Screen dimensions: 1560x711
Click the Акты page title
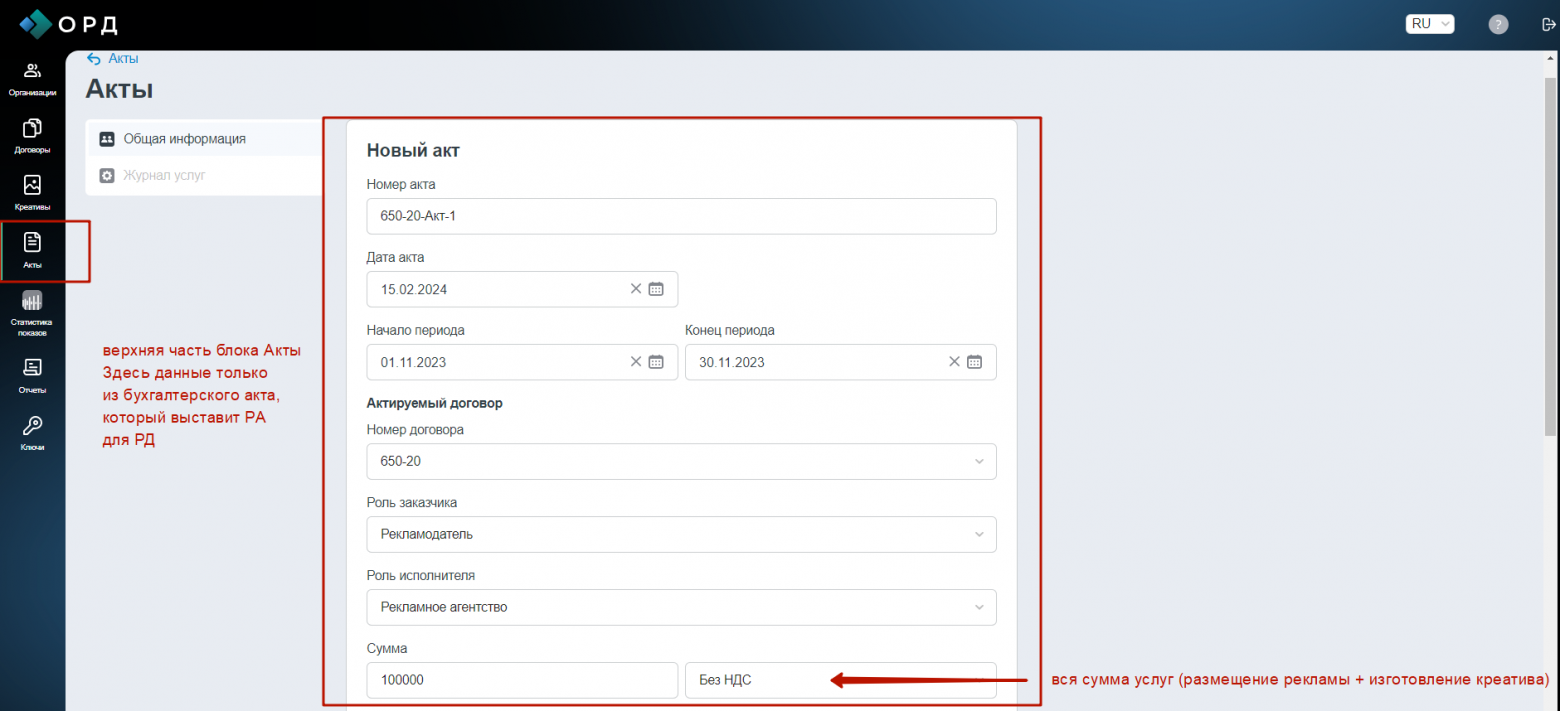[119, 89]
